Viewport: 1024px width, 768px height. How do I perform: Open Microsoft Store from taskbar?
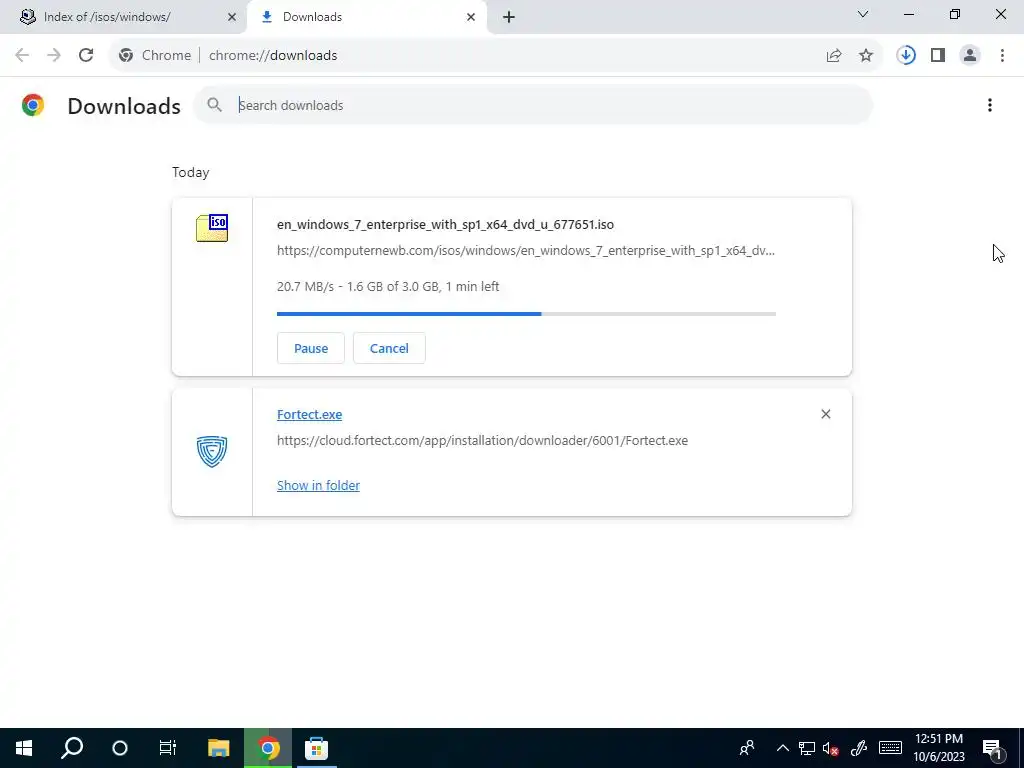click(x=316, y=748)
